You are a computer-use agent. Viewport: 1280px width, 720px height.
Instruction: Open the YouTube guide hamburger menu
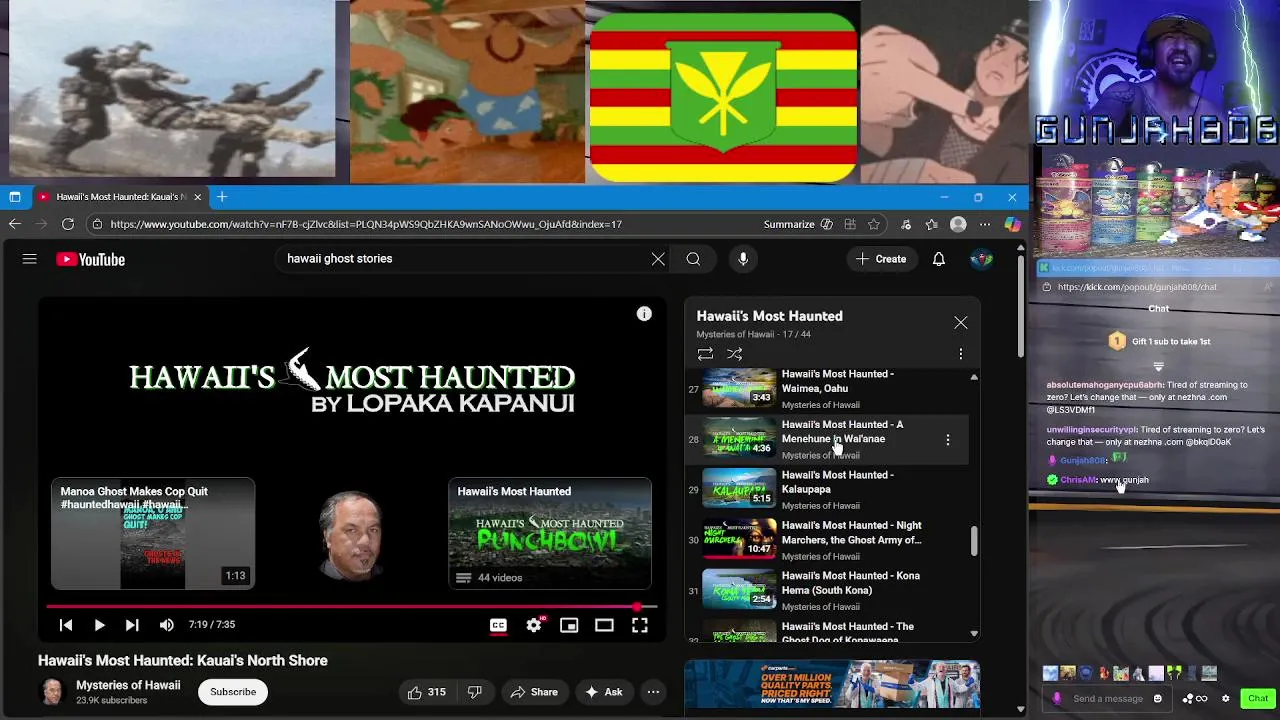point(30,259)
